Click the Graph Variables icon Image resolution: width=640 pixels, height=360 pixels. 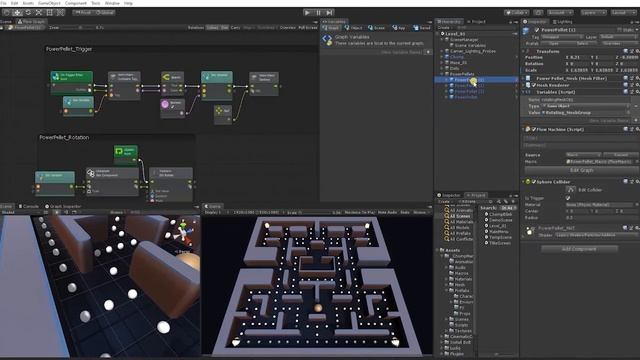tap(327, 40)
